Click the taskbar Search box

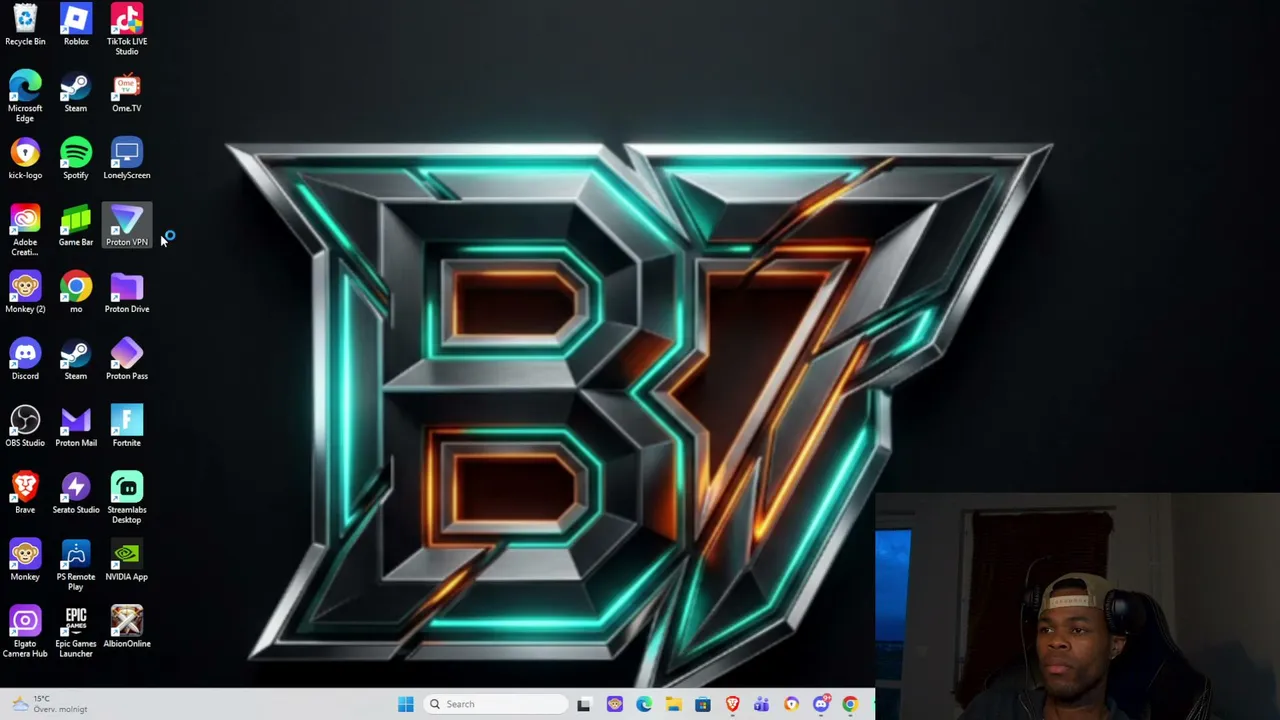tap(495, 704)
